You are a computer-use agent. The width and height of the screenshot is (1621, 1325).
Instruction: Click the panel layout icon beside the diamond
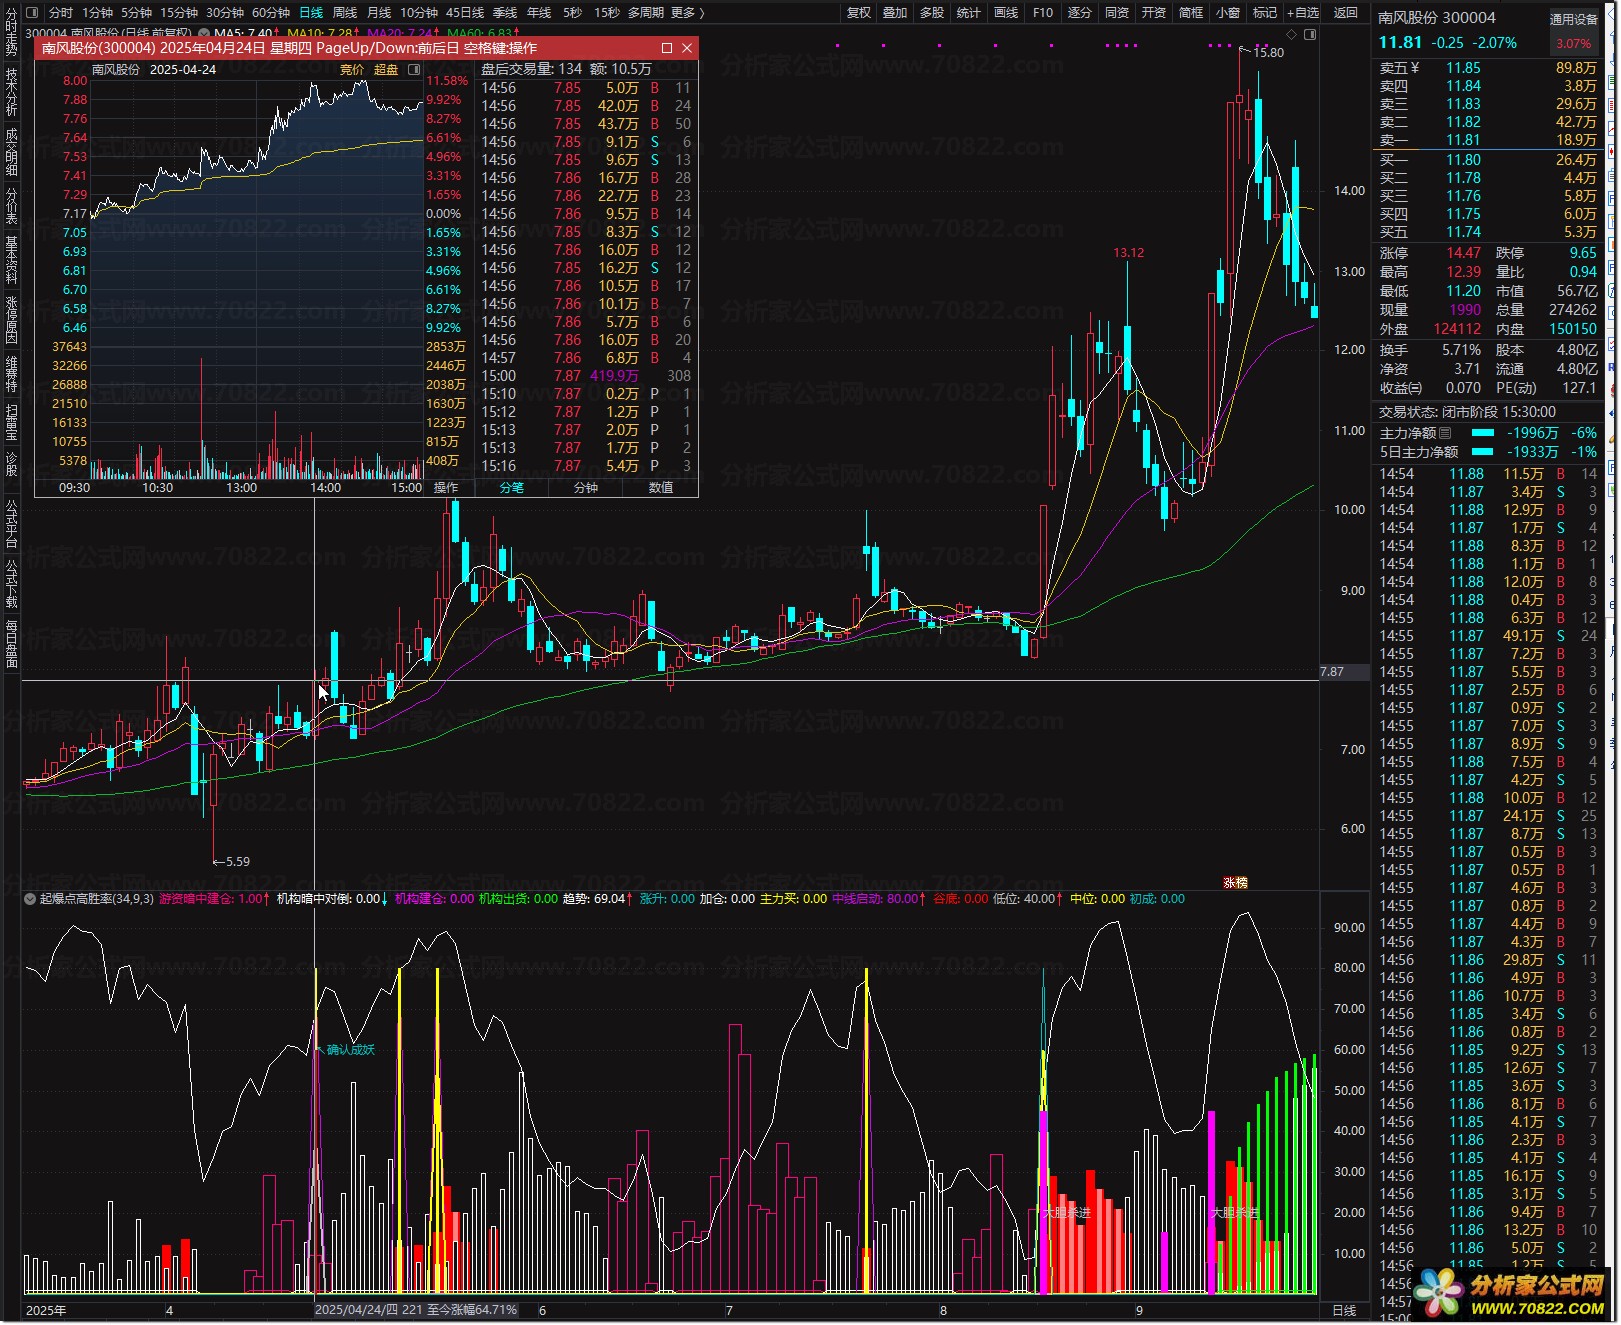tap(1310, 34)
